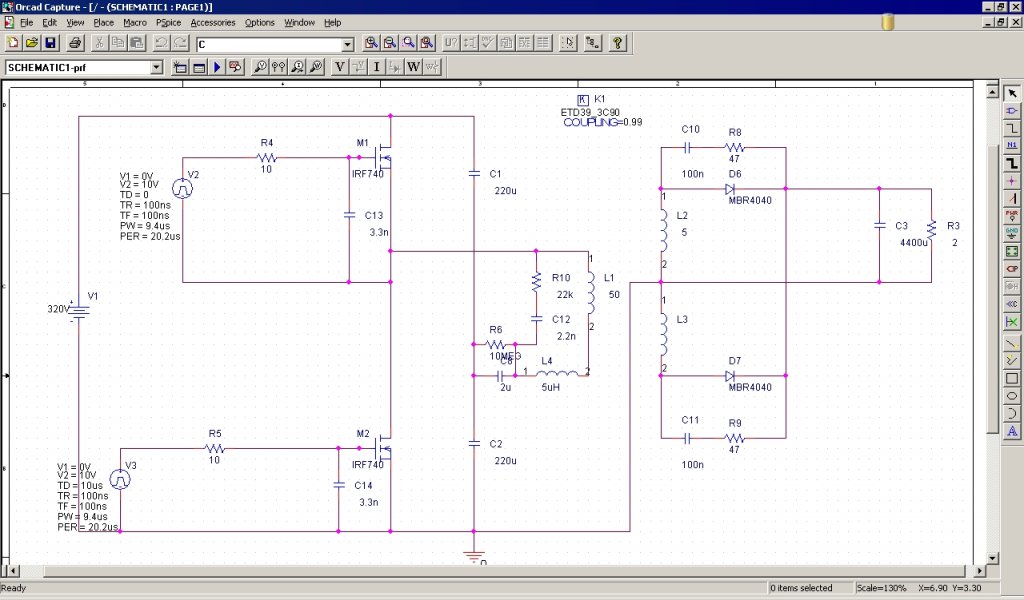Open a file using the folder icon
This screenshot has height=600, width=1024.
click(x=31, y=43)
